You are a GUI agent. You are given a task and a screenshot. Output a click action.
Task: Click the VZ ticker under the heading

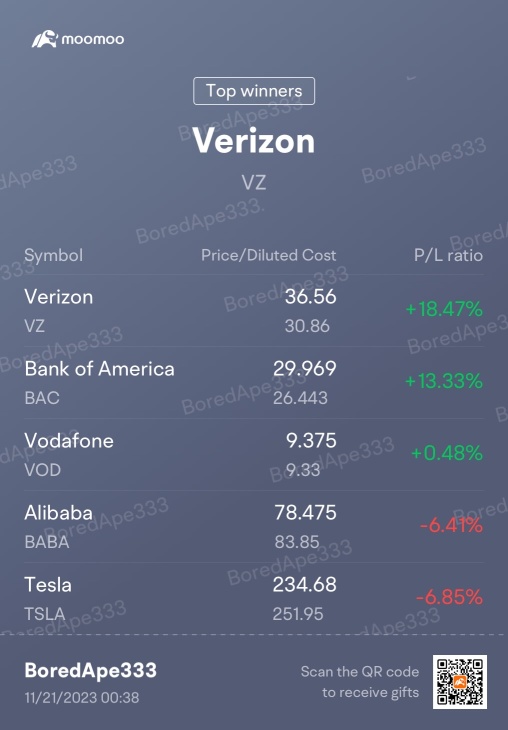click(254, 182)
